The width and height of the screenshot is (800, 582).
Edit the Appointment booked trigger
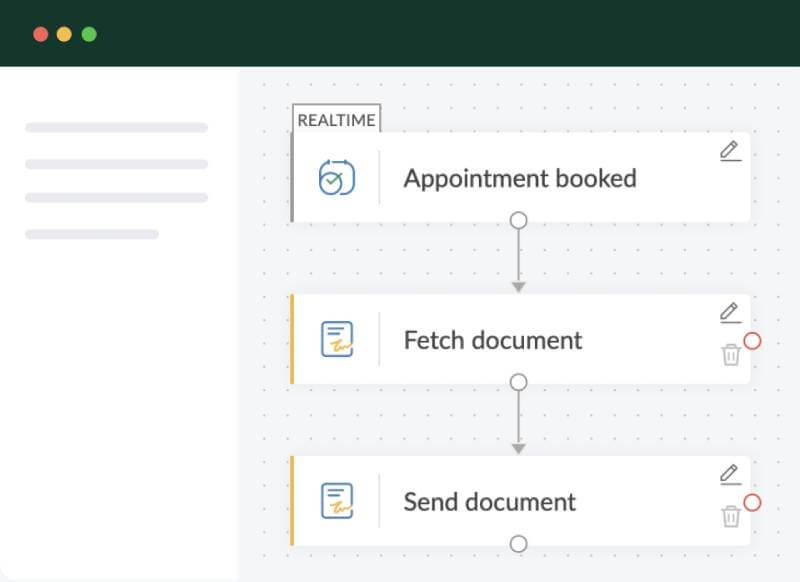730,151
